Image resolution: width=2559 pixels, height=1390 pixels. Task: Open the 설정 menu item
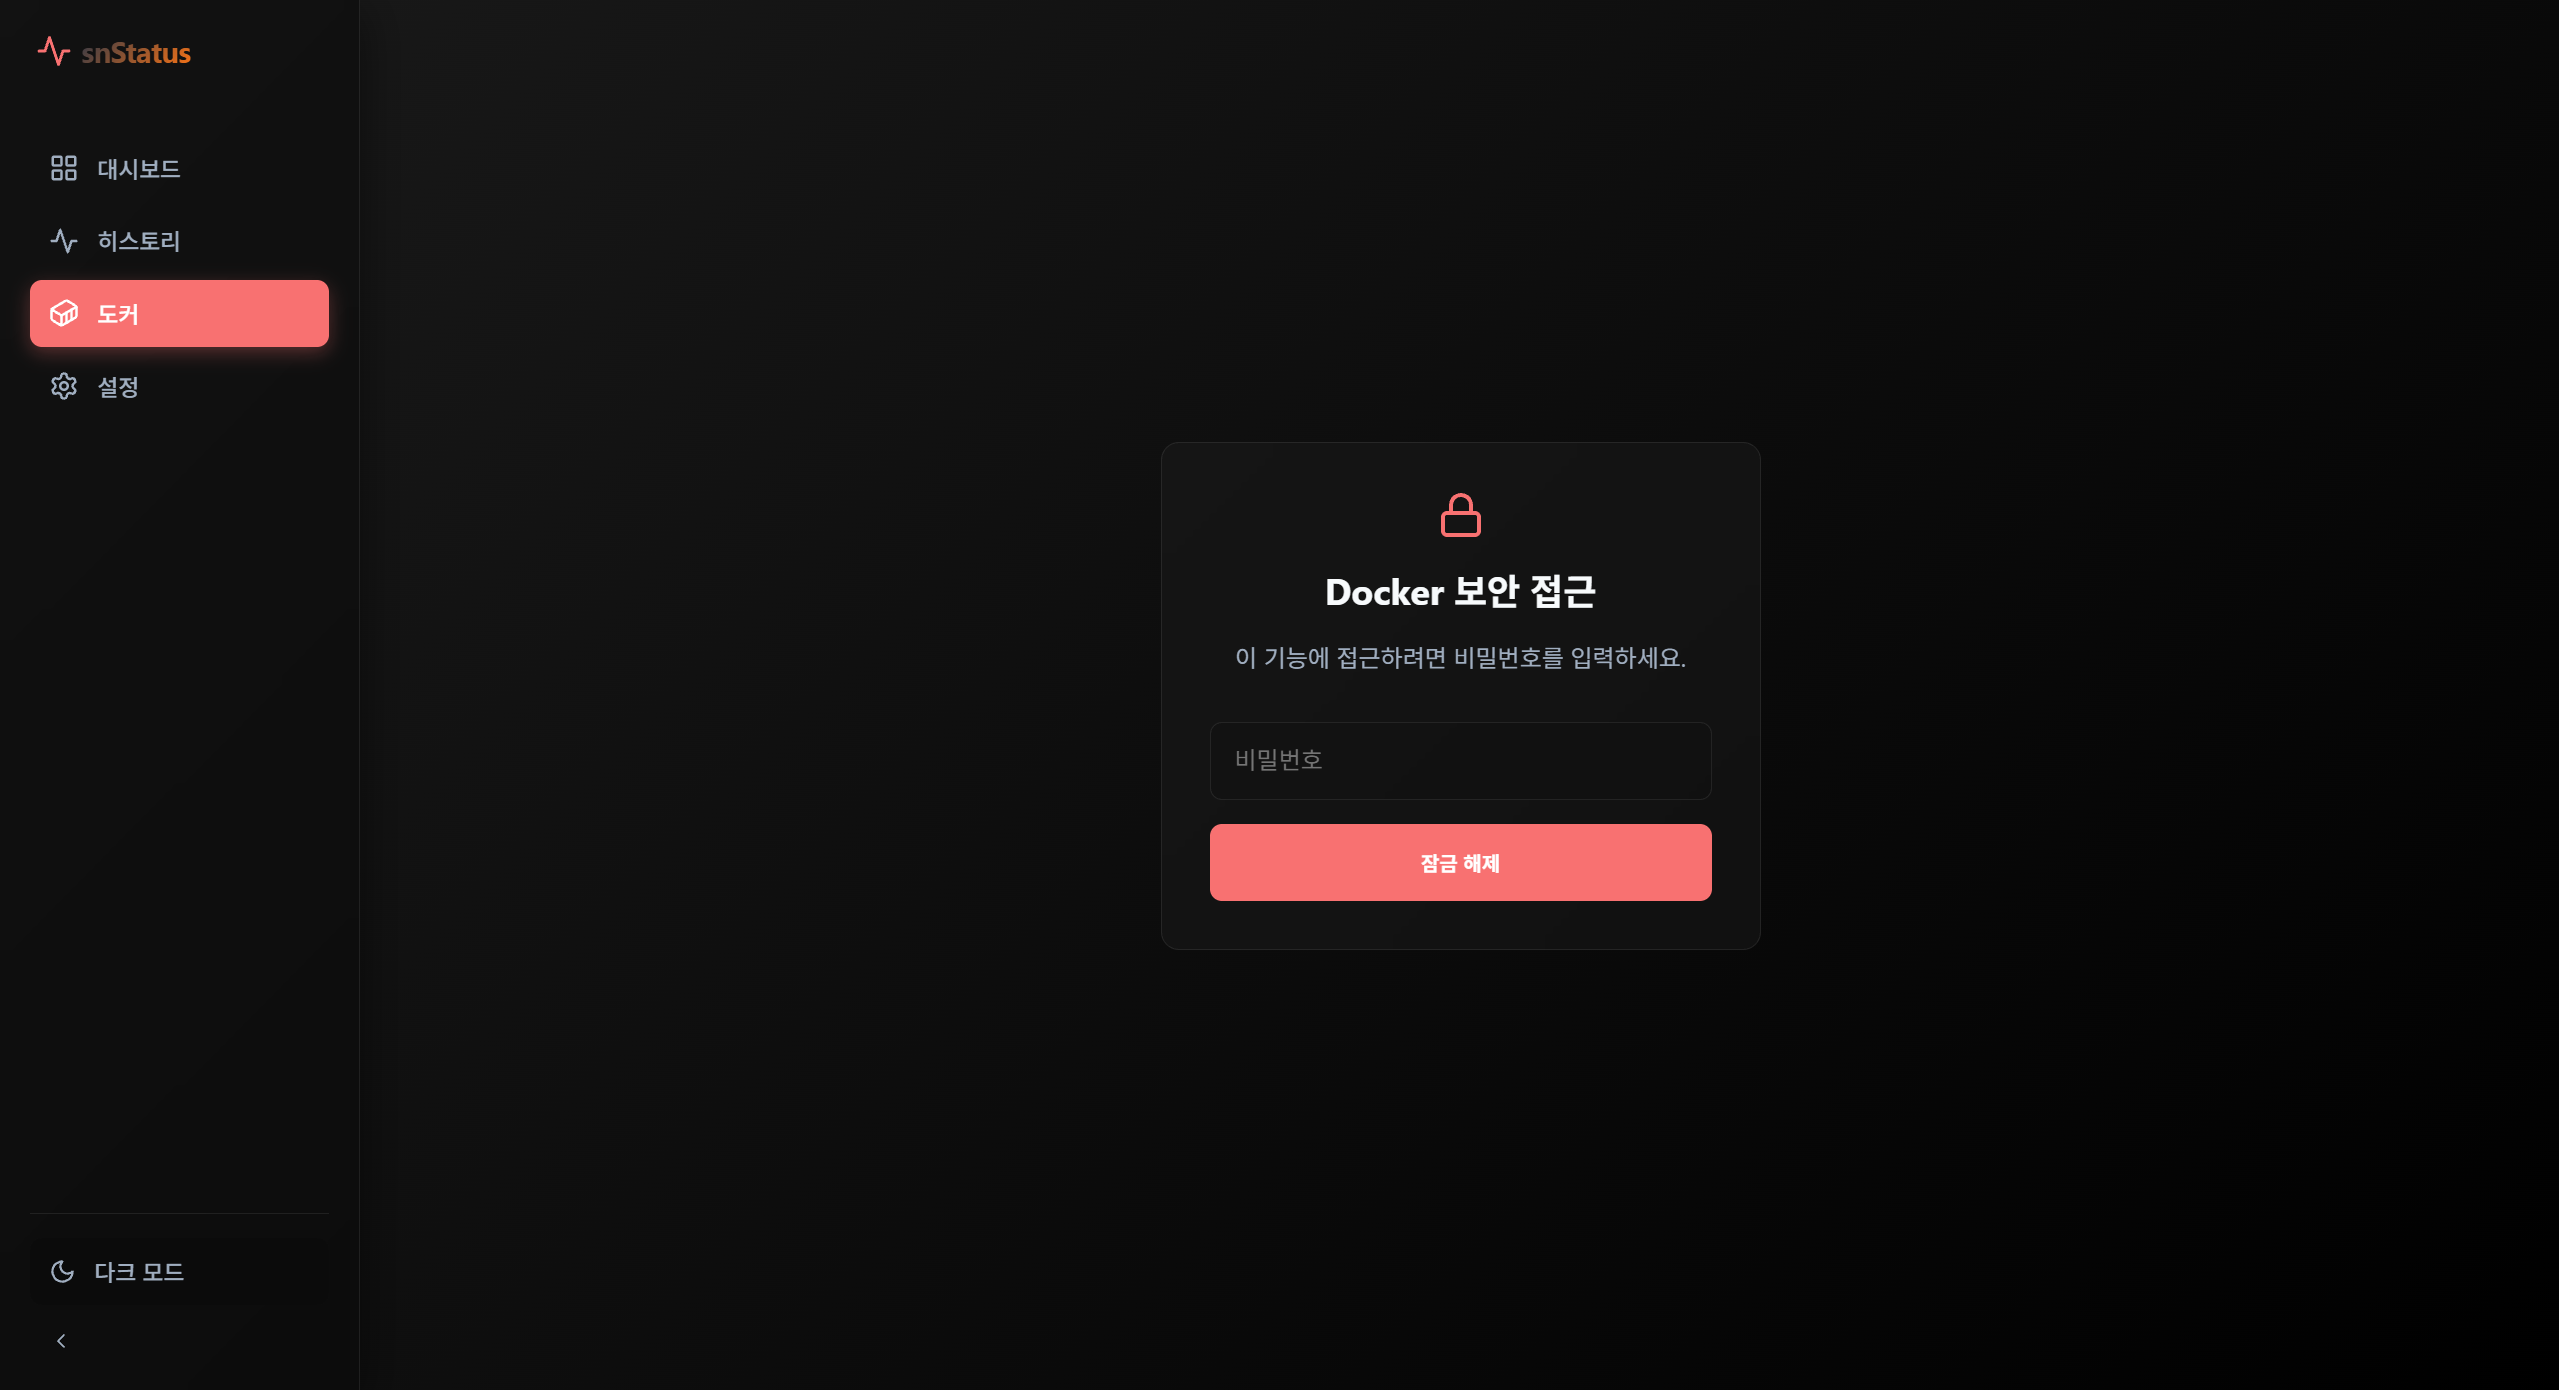point(179,386)
